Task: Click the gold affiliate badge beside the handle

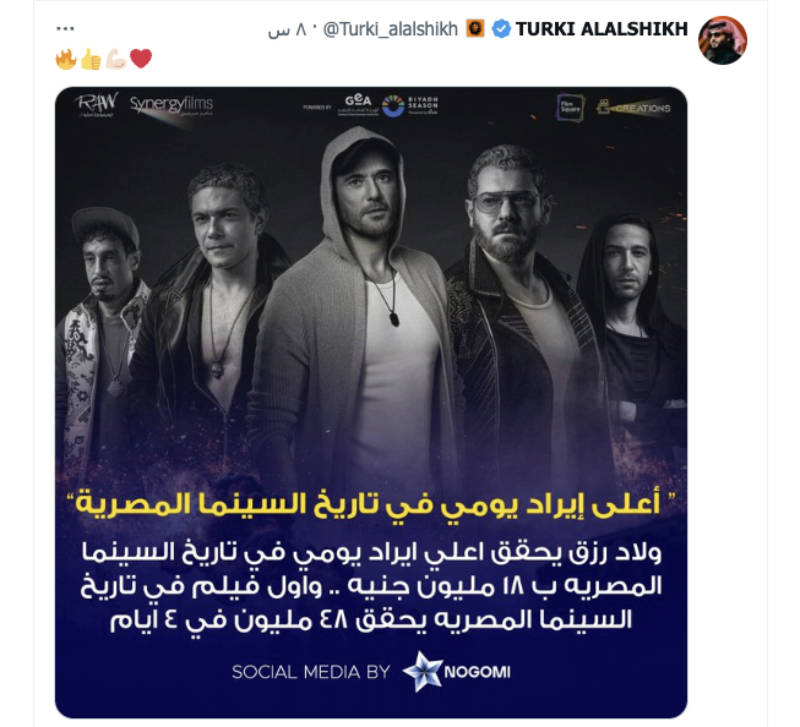Action: 475,29
